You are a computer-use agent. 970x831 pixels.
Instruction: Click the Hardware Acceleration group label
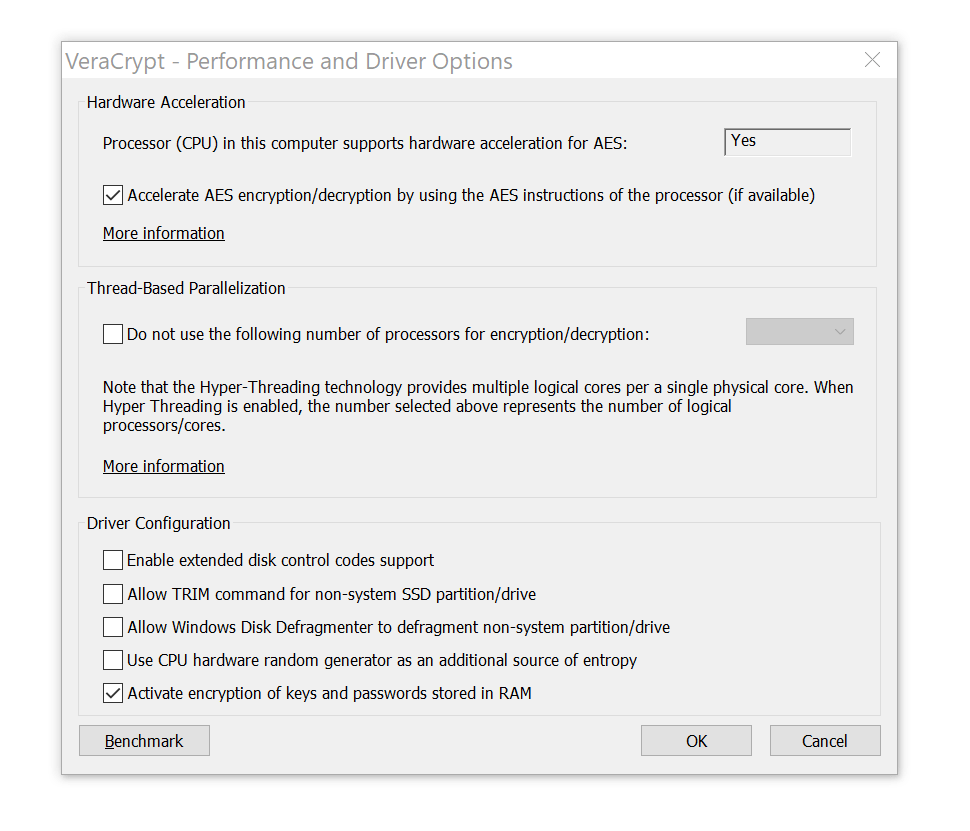166,102
